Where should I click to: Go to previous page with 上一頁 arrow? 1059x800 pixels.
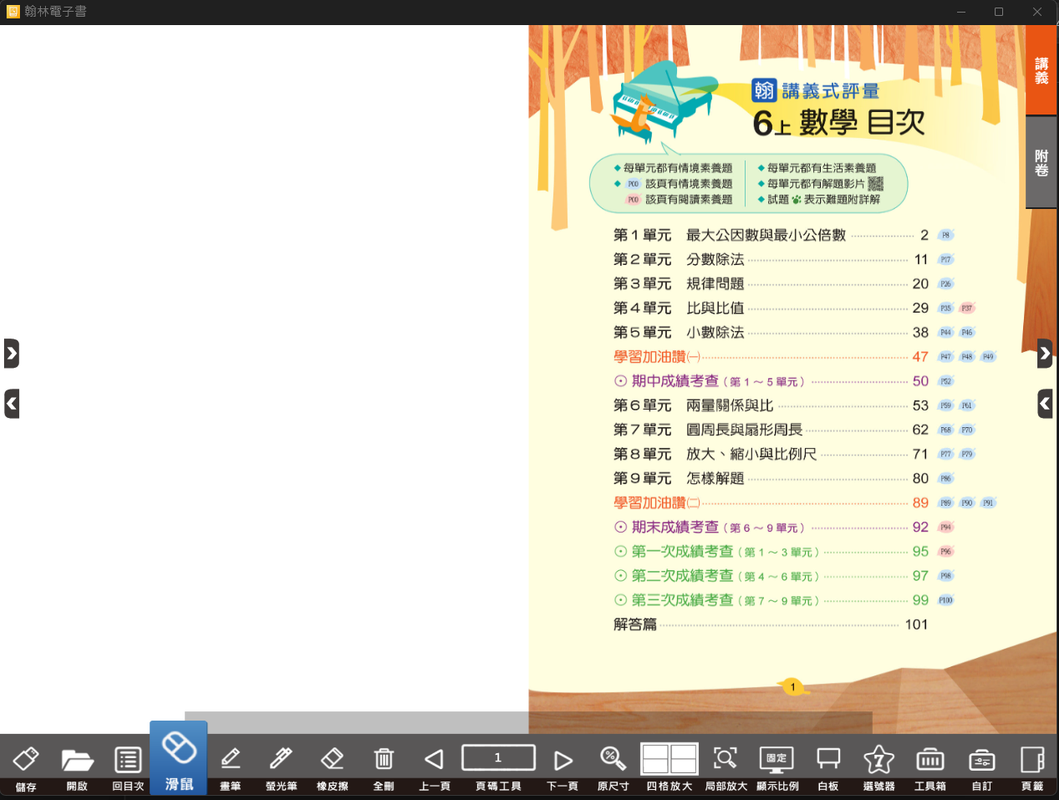434,759
